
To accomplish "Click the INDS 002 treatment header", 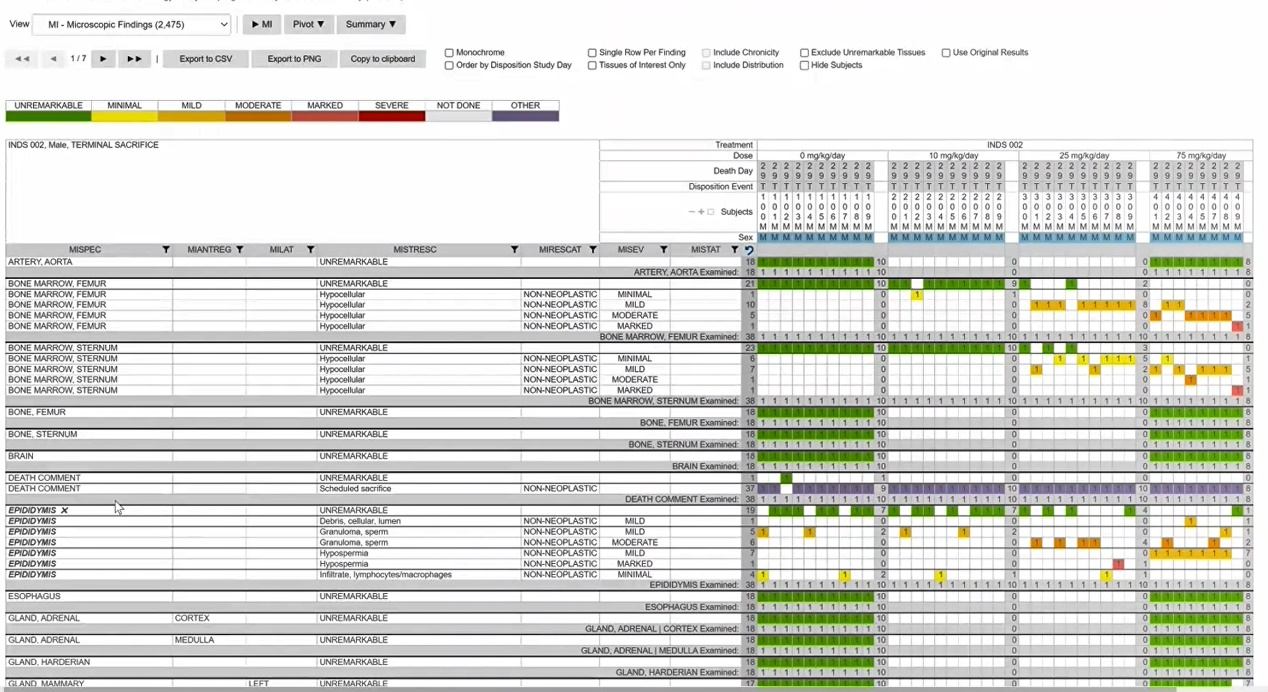I will [1004, 145].
